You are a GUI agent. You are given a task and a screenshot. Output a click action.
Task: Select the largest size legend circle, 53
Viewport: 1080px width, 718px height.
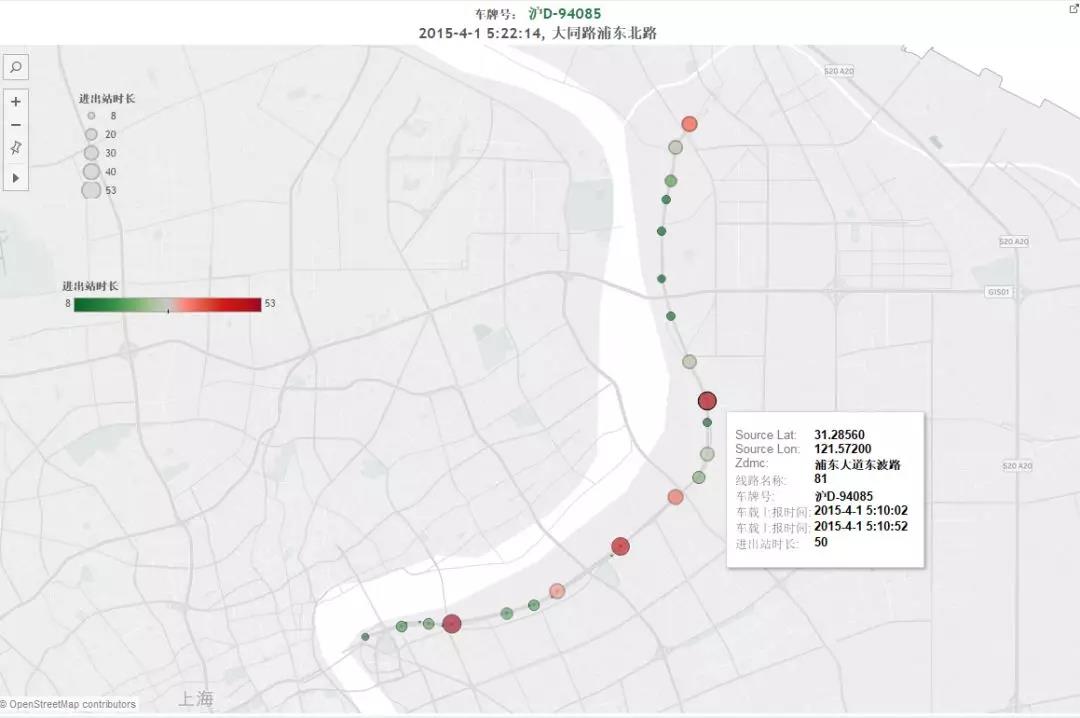pyautogui.click(x=91, y=190)
